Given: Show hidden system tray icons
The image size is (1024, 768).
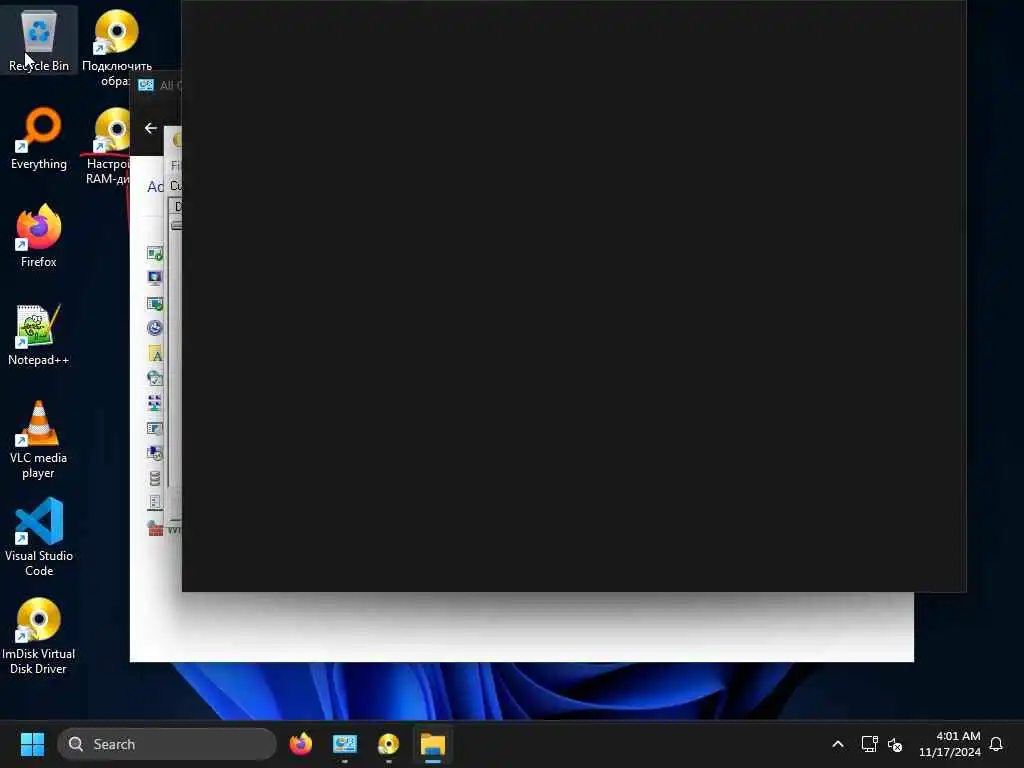Looking at the screenshot, I should click(838, 744).
